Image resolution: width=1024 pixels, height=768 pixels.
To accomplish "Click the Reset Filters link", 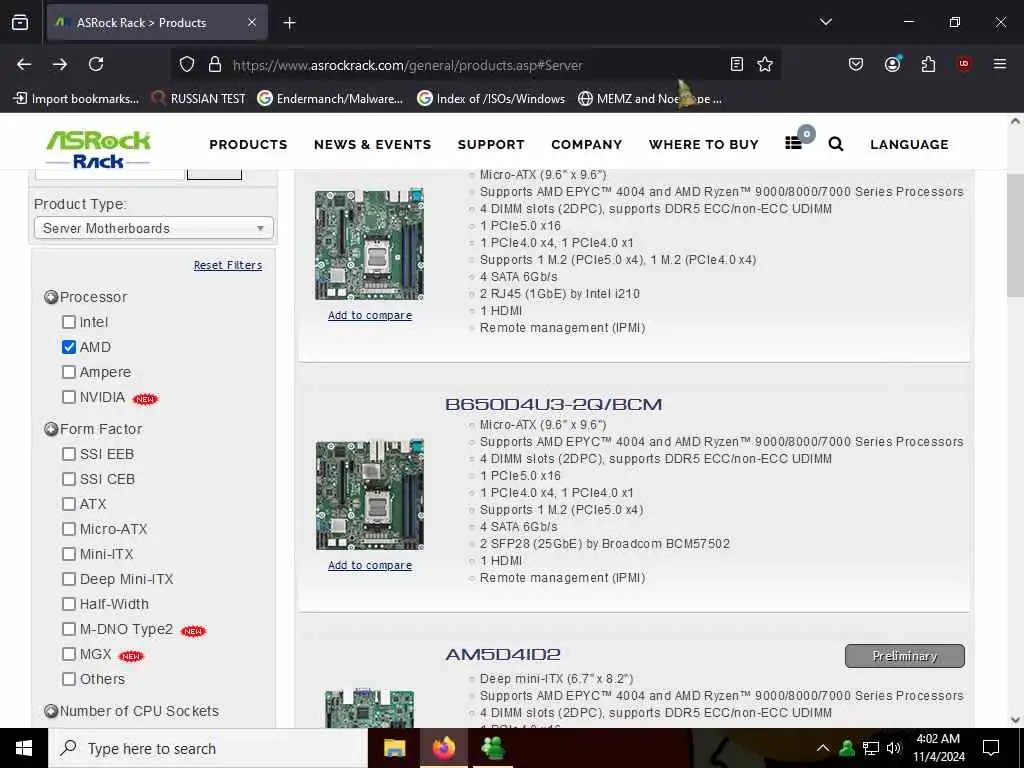I will [x=228, y=265].
